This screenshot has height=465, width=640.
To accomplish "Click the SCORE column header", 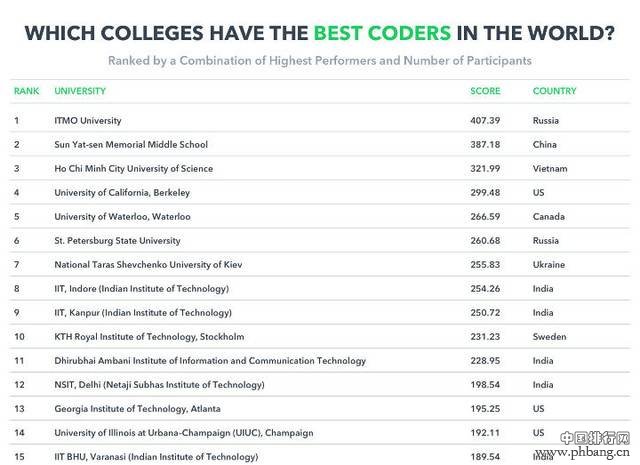I will [485, 91].
